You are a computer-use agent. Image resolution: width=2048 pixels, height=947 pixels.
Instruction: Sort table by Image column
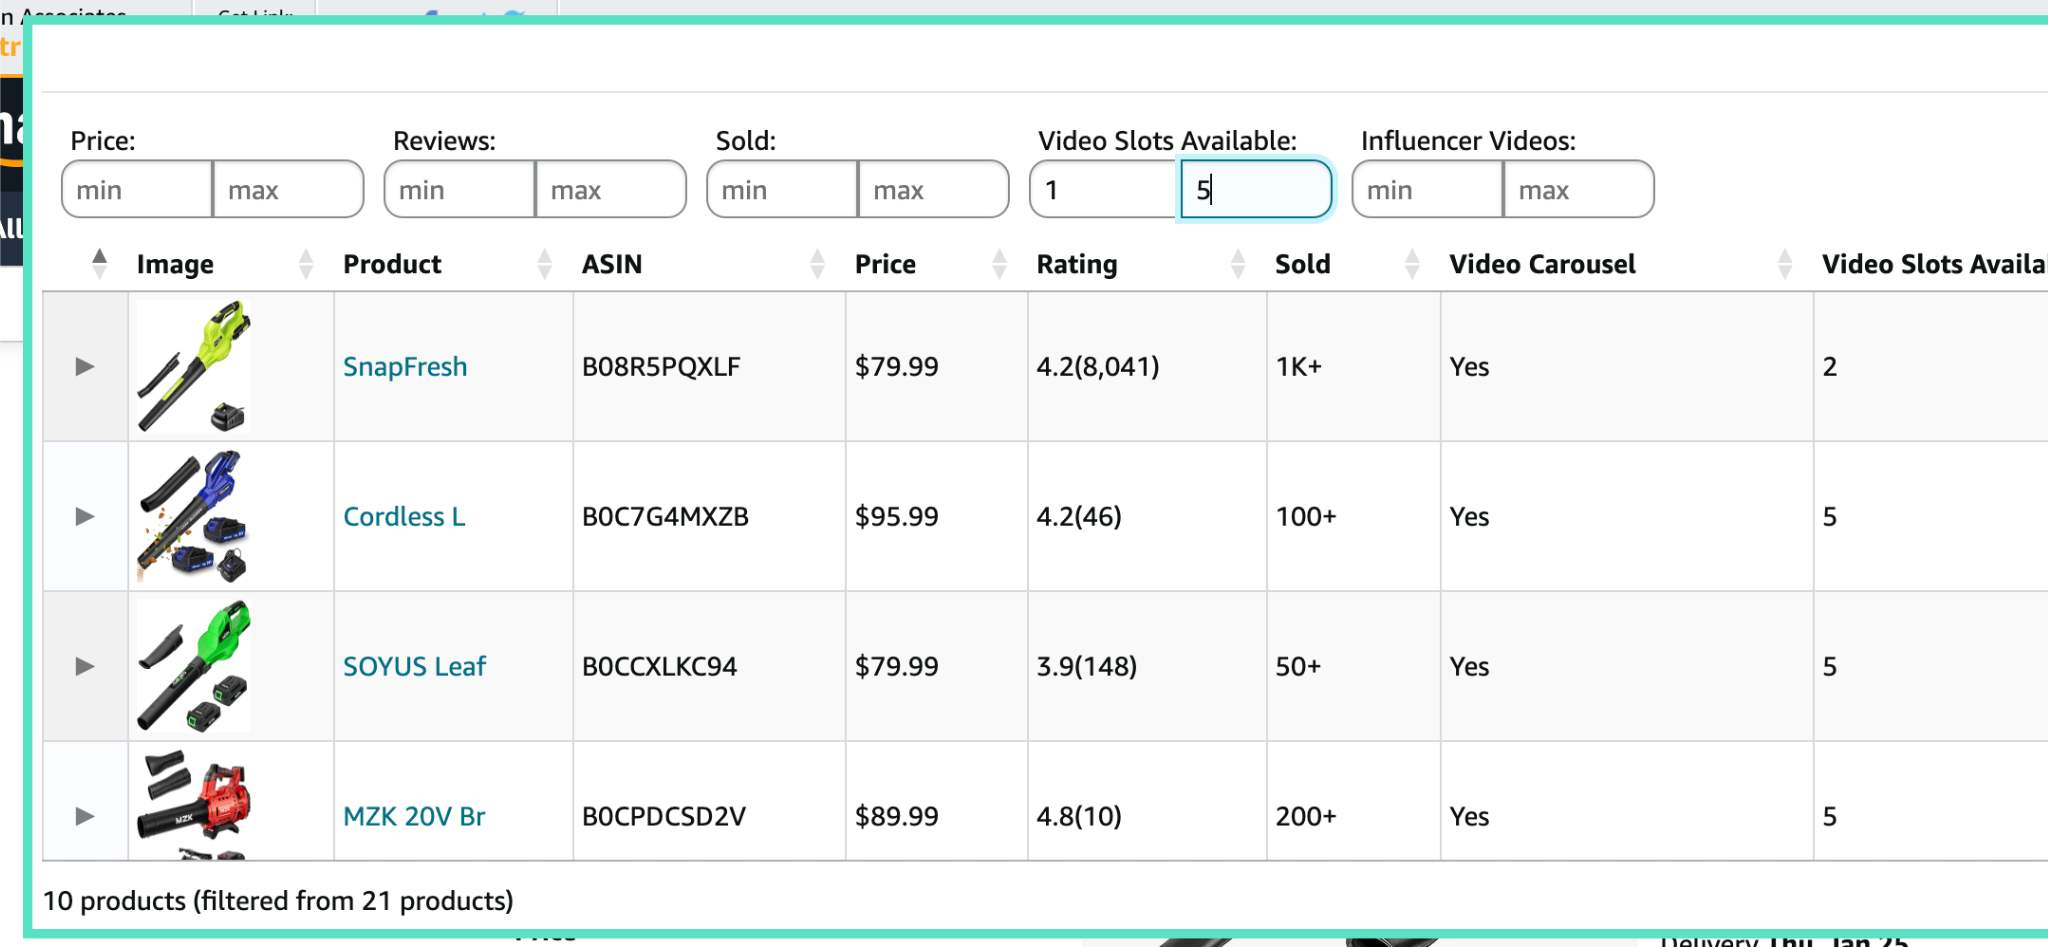175,264
